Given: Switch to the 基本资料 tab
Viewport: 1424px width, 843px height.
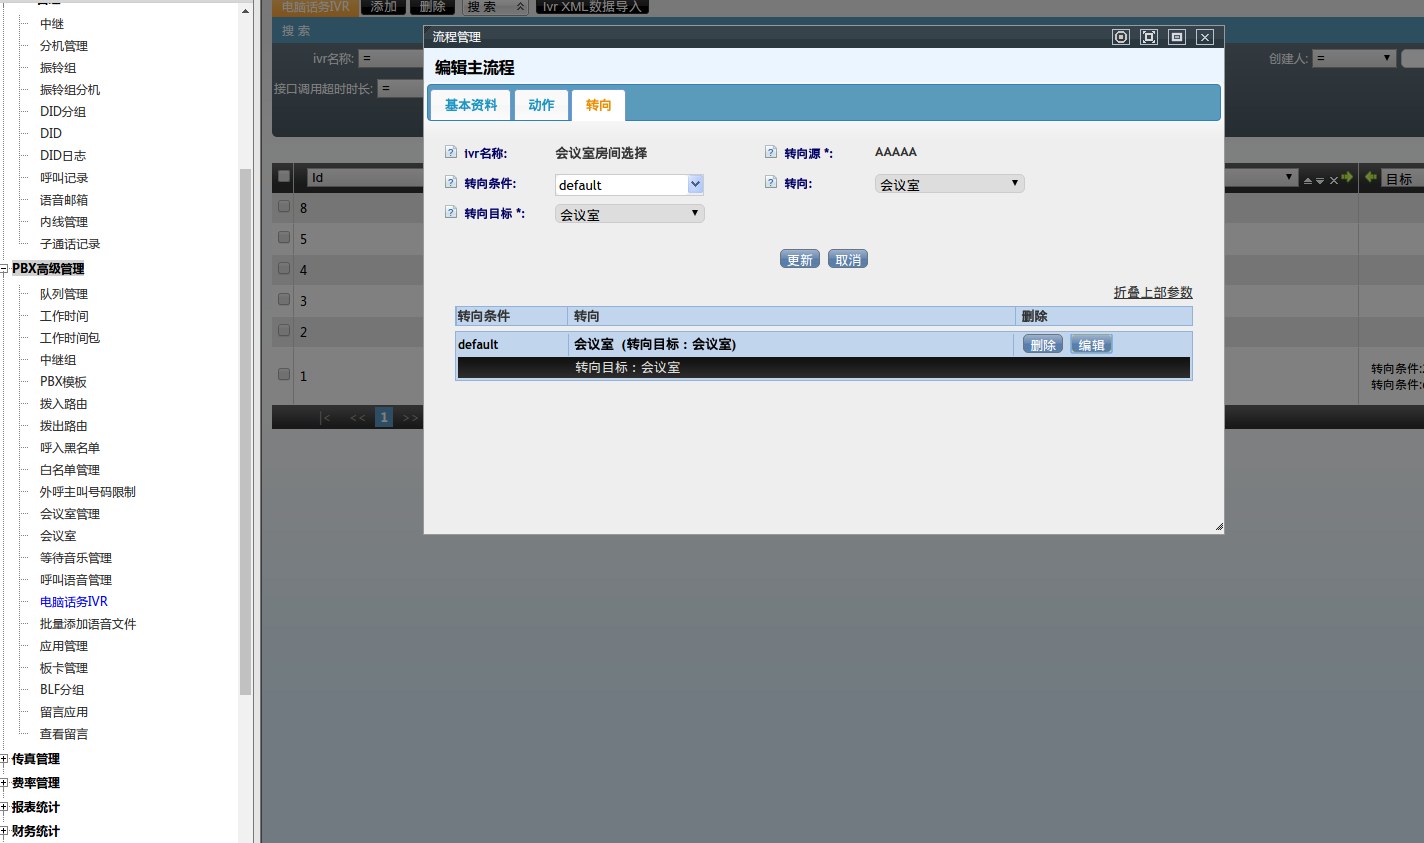Looking at the screenshot, I should (470, 105).
